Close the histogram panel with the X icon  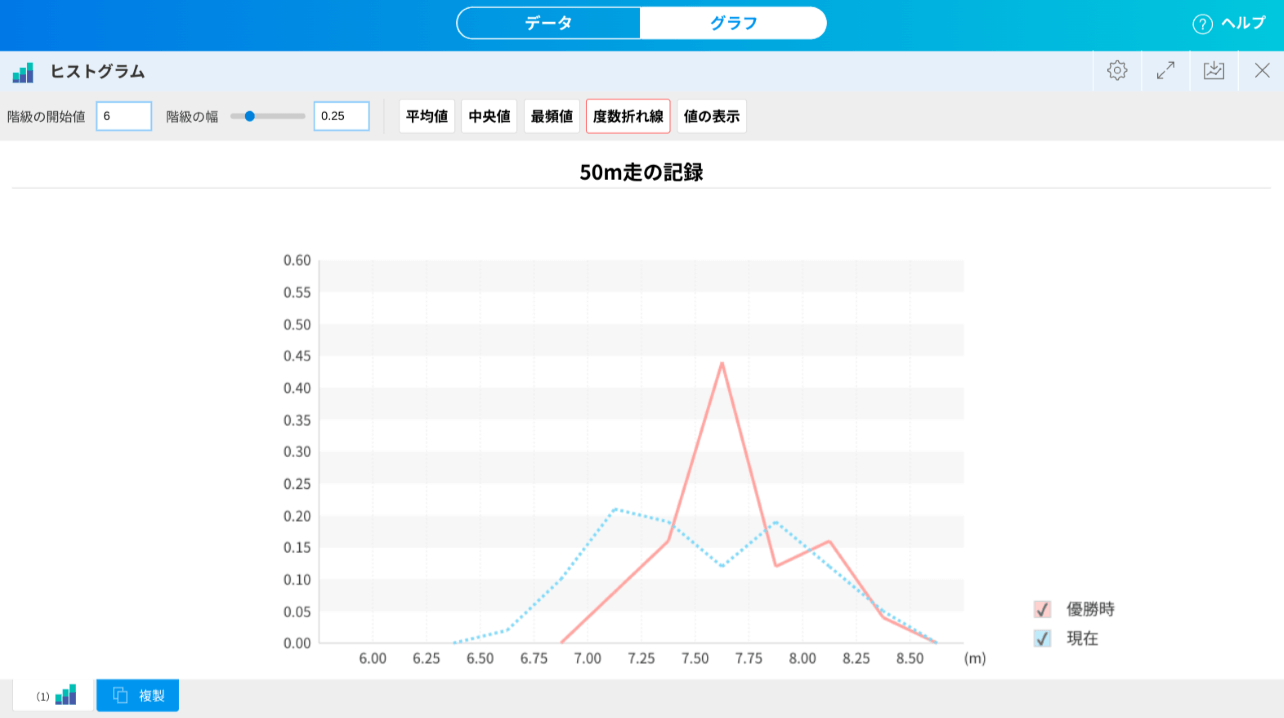1261,71
